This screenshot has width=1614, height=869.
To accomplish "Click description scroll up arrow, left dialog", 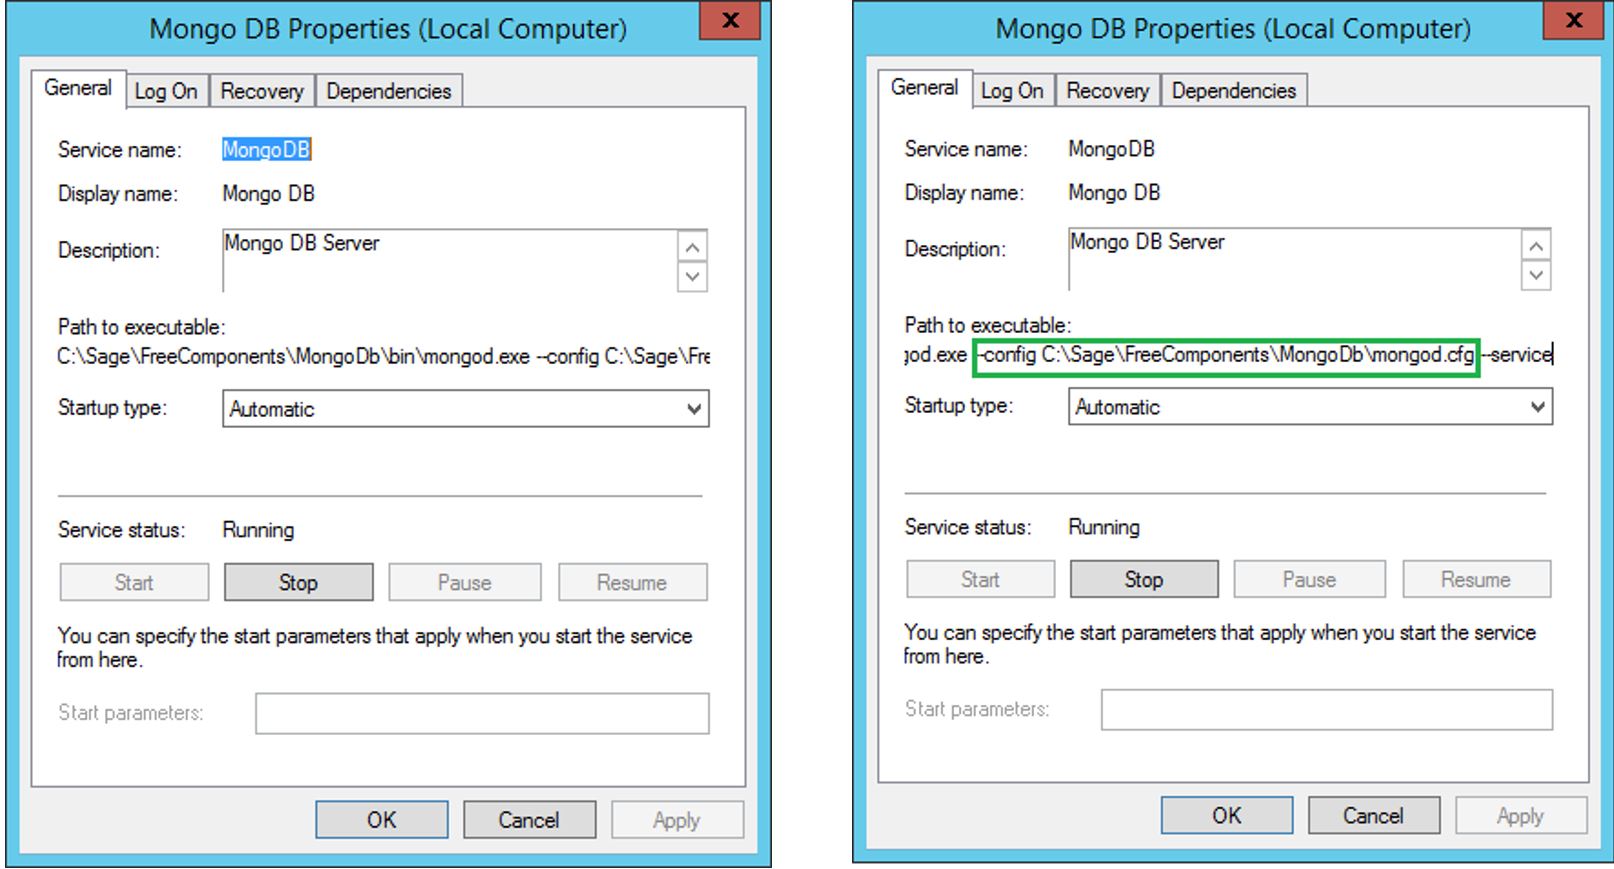I will (692, 246).
